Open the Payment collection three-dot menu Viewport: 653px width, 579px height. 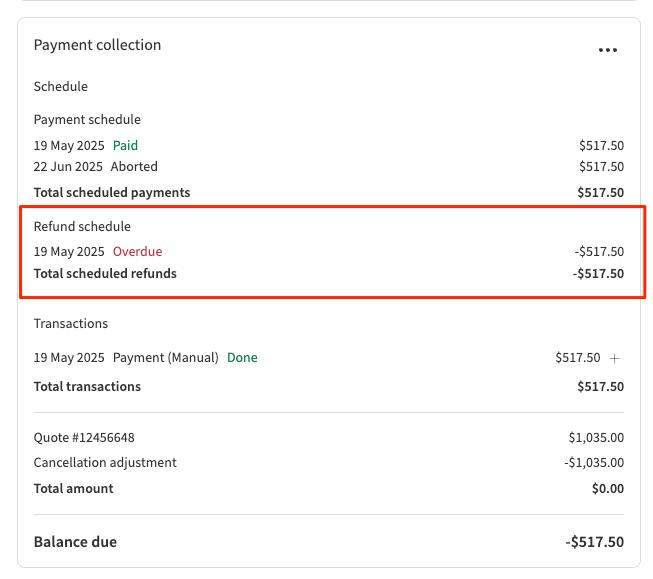pos(607,50)
